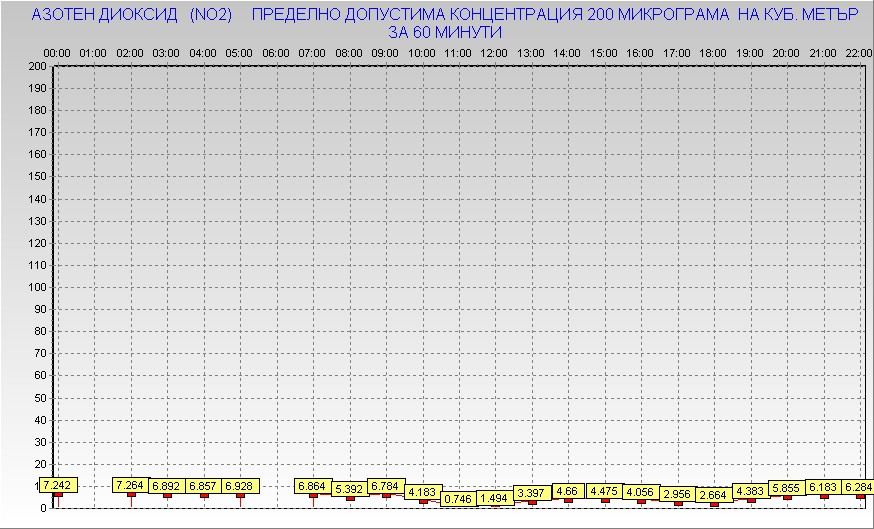This screenshot has height=529, width=874.
Task: Click the 6.892 data point label
Action: click(x=167, y=486)
